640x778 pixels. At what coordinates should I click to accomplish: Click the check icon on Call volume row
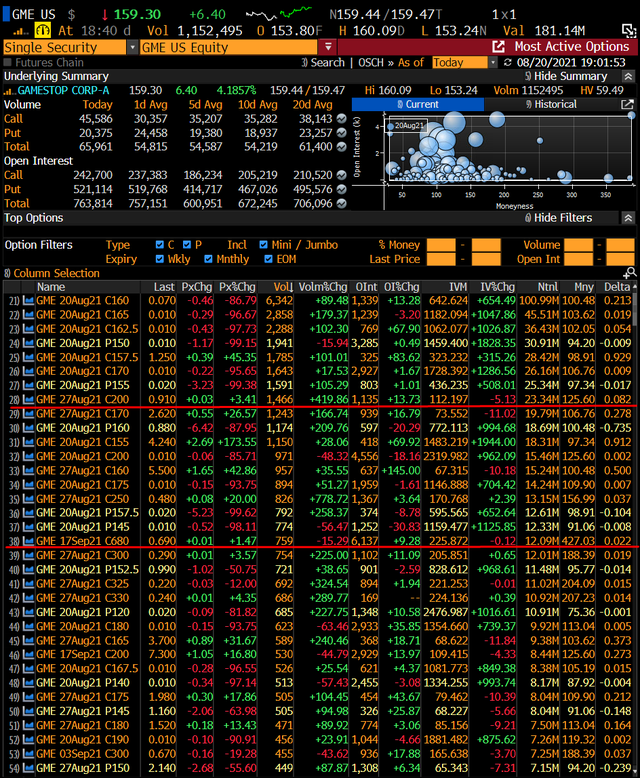[x=341, y=119]
